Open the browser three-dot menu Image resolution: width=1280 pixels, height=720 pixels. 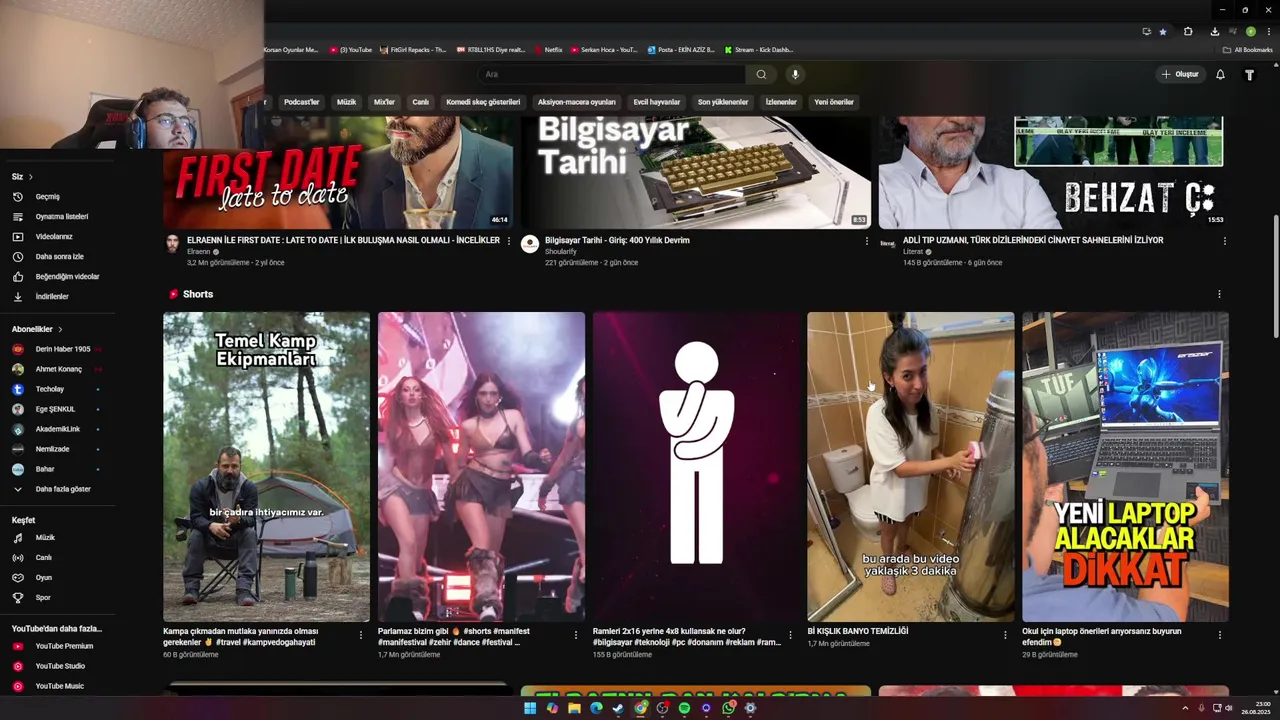click(1268, 31)
